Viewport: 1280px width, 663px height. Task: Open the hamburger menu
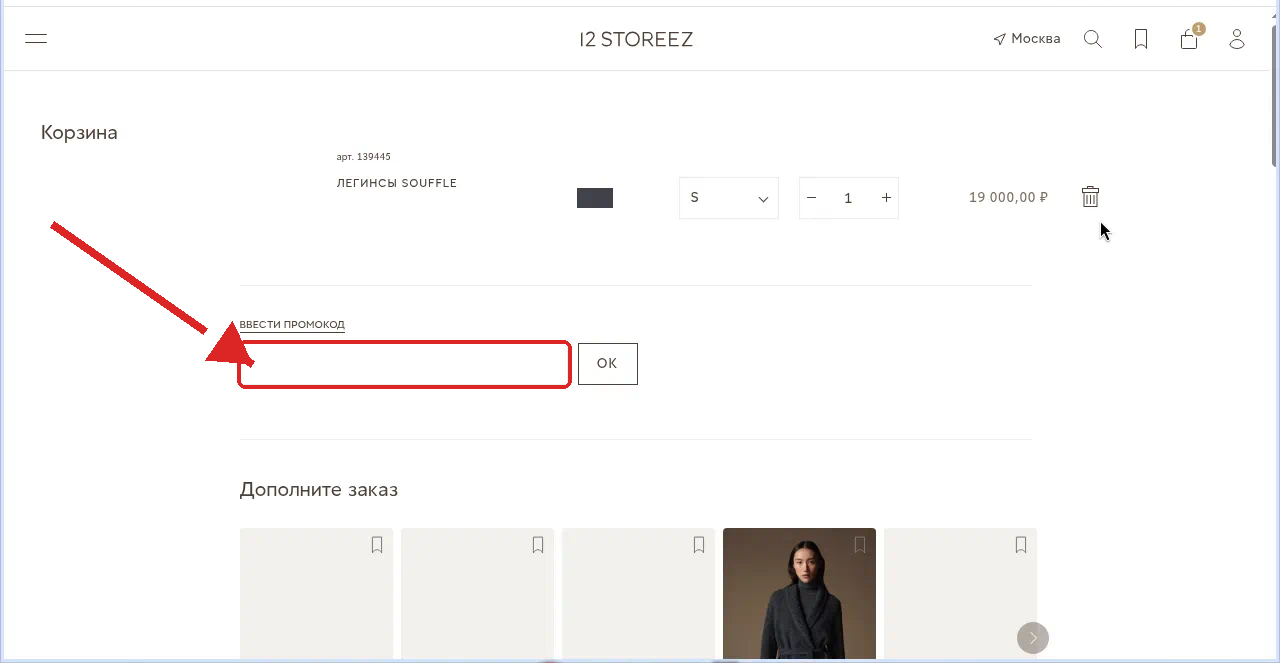[x=36, y=39]
